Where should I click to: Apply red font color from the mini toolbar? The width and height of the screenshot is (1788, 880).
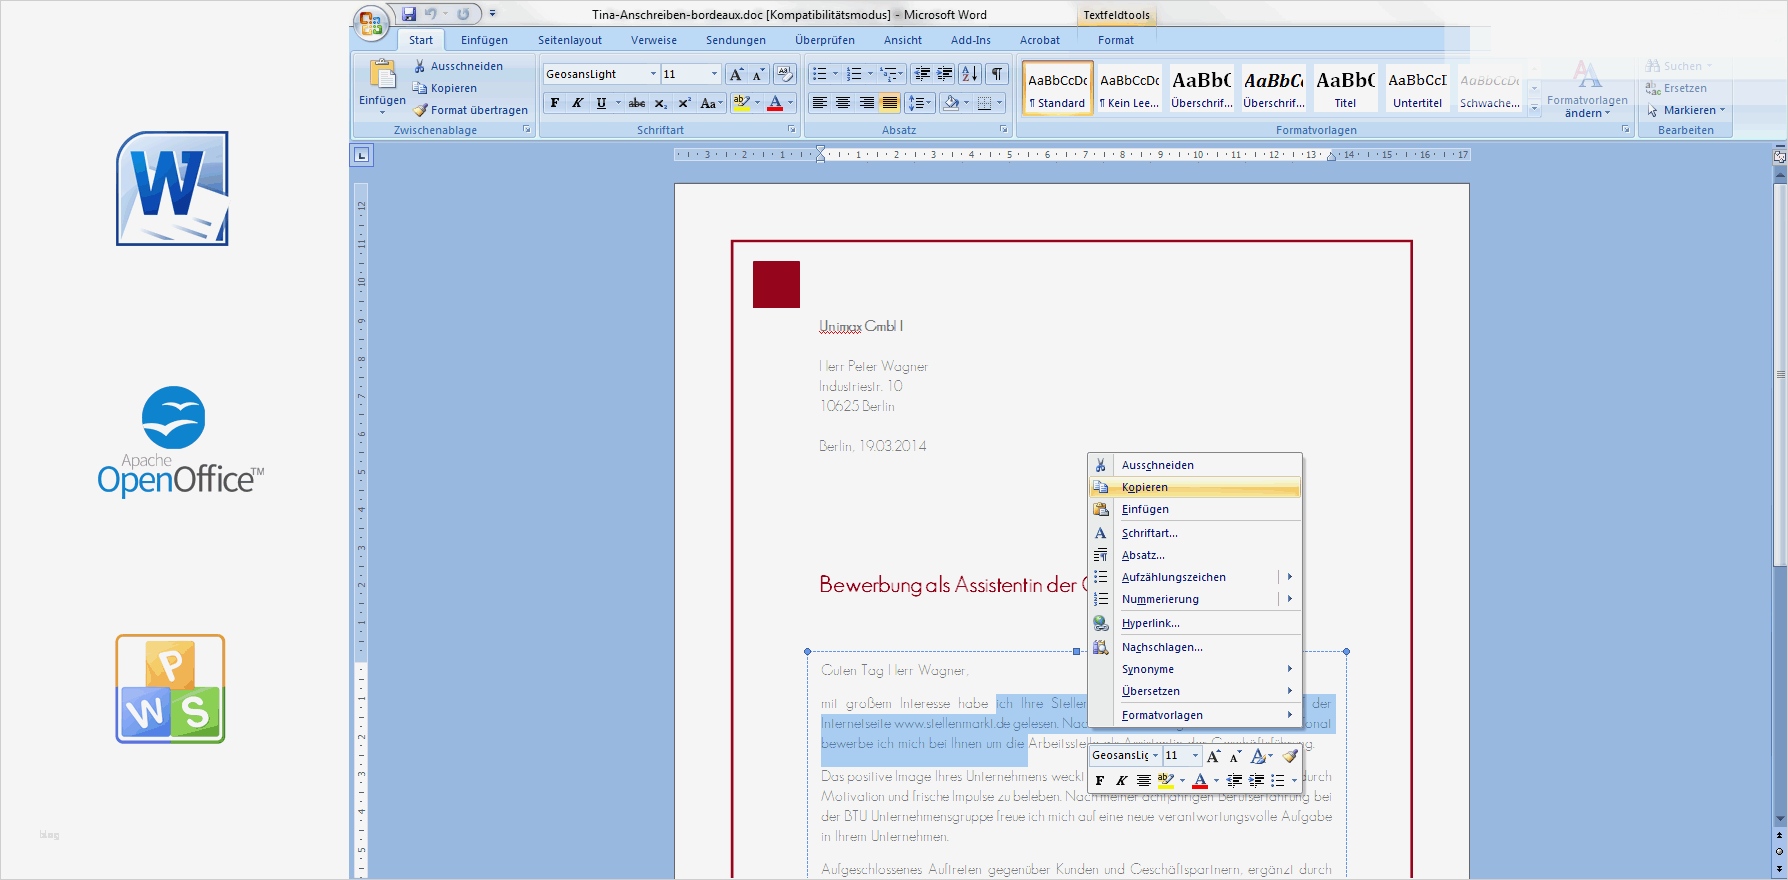click(1200, 781)
